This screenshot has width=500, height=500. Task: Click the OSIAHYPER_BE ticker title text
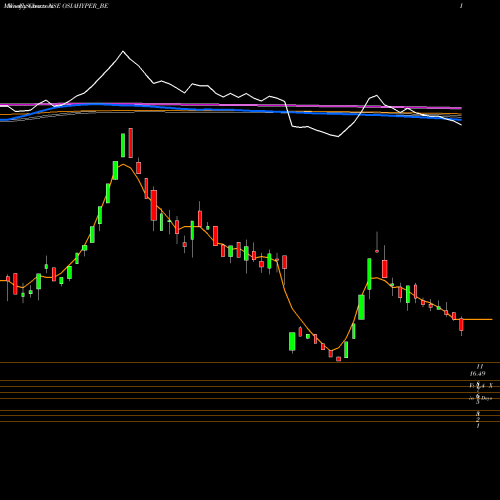tap(85, 6)
